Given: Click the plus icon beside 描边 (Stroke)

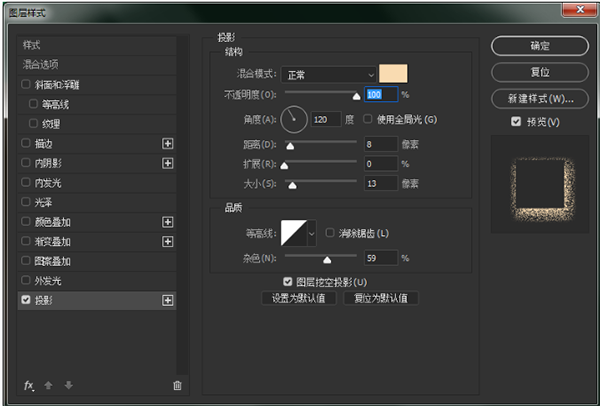Looking at the screenshot, I should 168,144.
